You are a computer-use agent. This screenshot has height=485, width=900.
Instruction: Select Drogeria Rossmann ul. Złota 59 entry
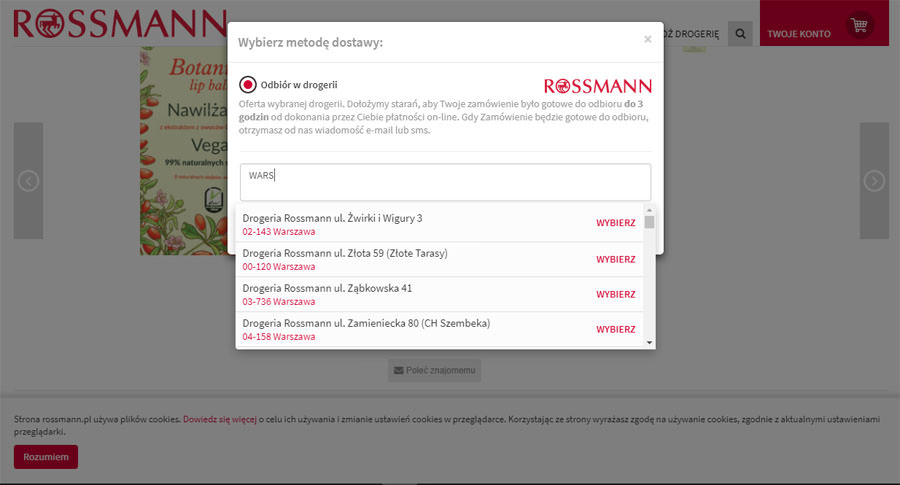coord(345,253)
